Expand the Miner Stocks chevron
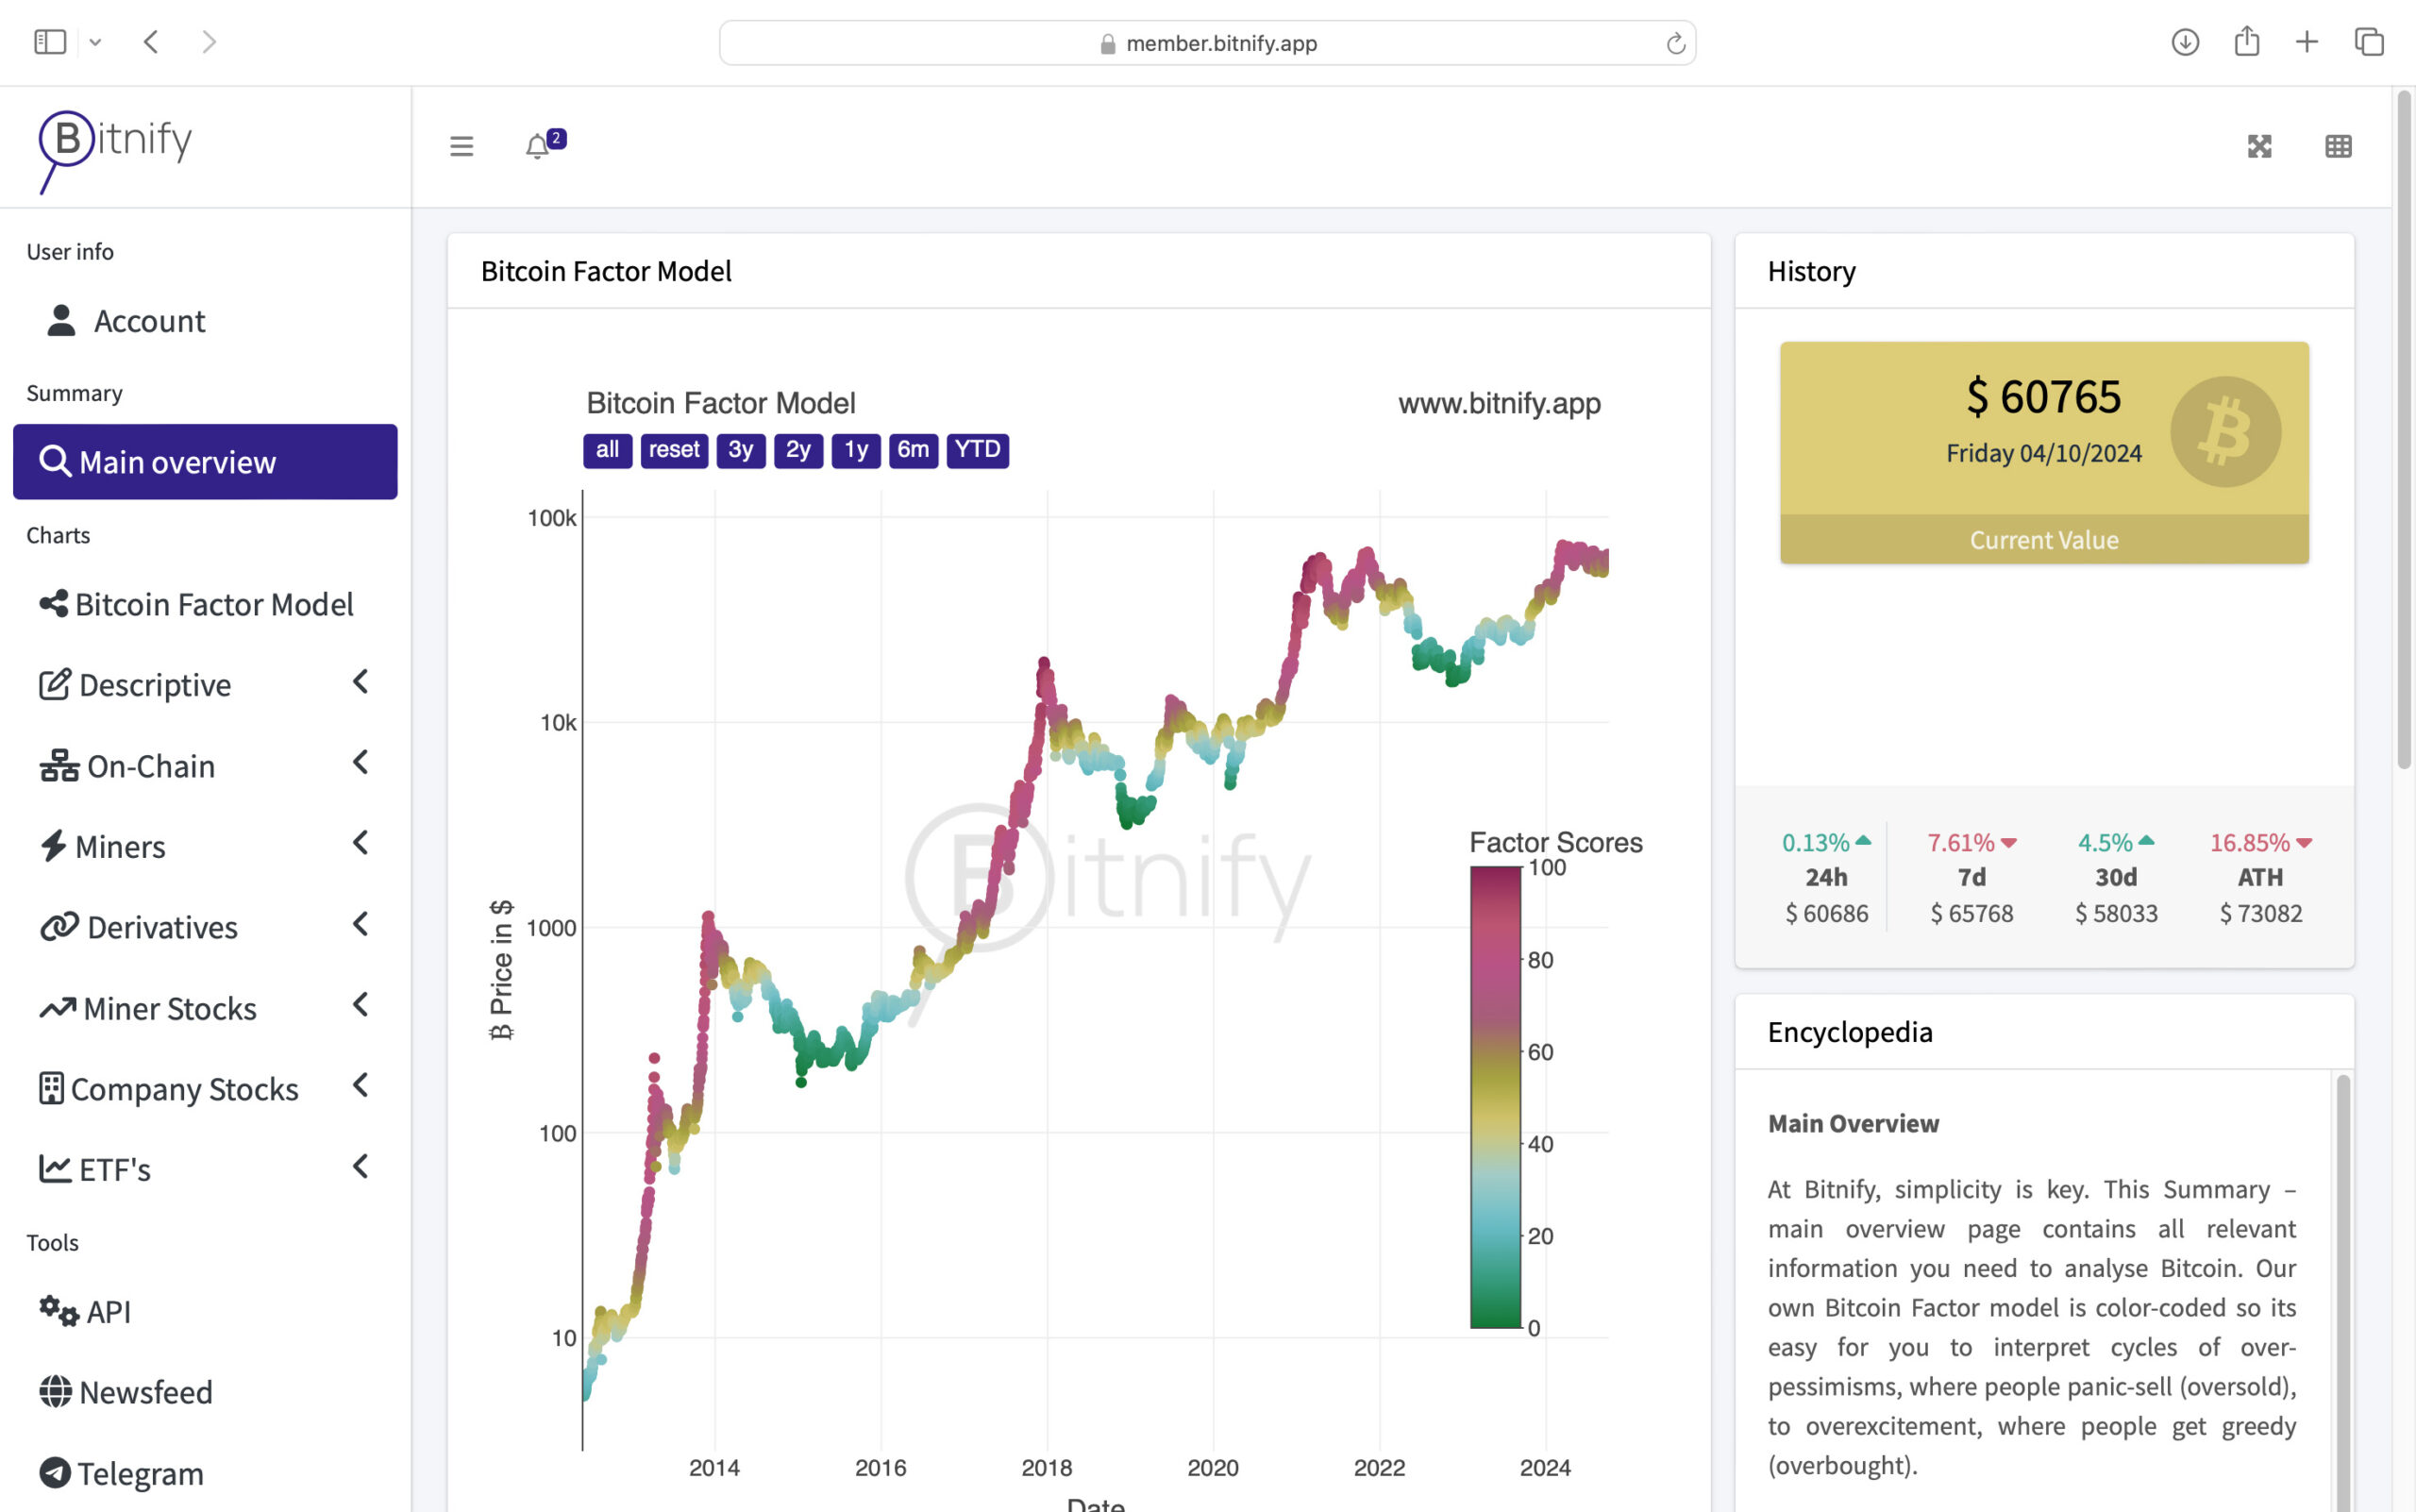The image size is (2416, 1512). click(361, 1005)
